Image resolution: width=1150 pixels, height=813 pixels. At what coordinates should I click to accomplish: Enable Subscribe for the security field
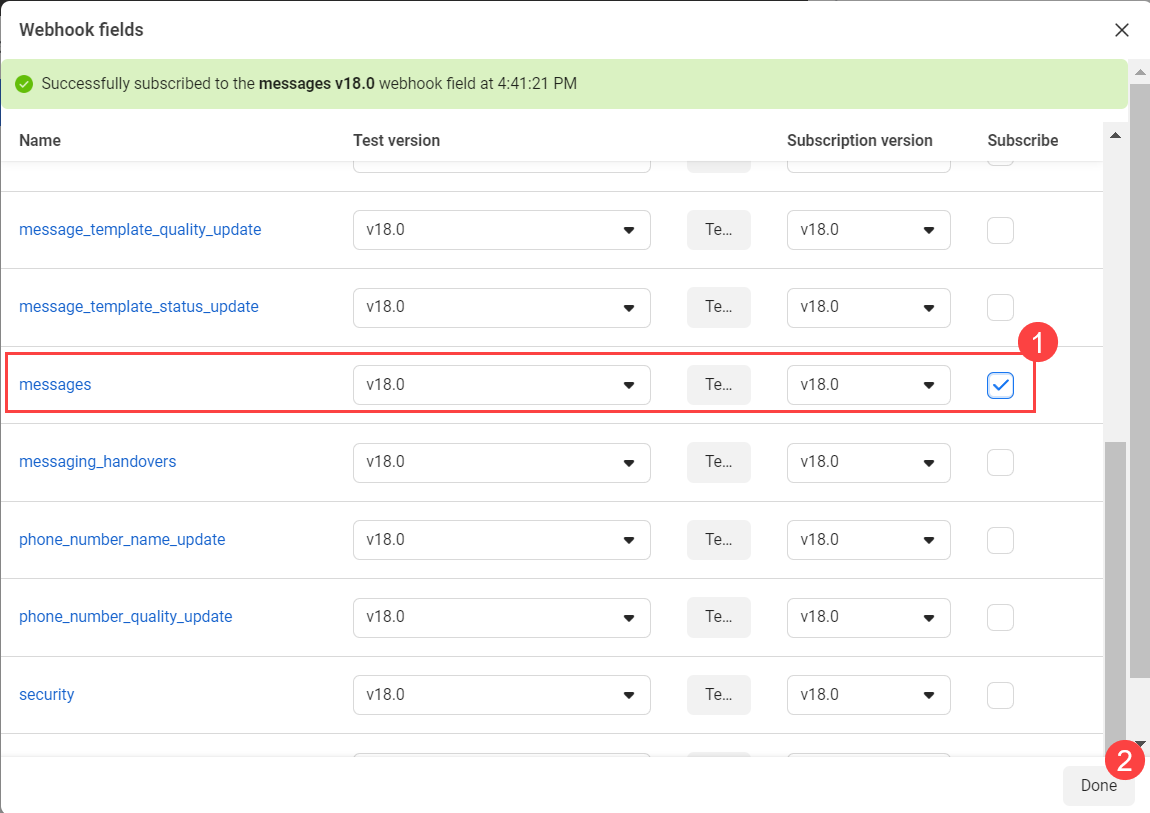point(1000,694)
